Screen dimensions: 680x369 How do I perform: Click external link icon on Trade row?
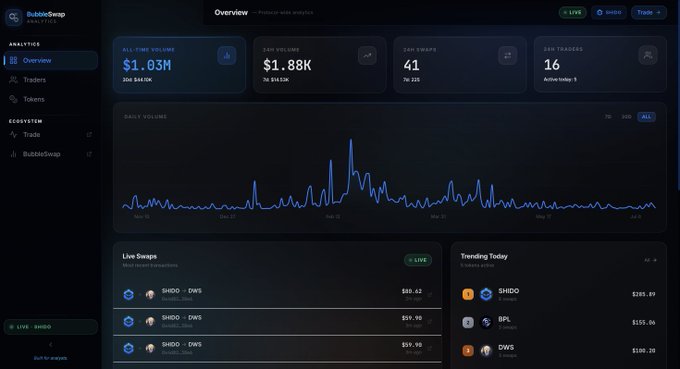coord(89,134)
